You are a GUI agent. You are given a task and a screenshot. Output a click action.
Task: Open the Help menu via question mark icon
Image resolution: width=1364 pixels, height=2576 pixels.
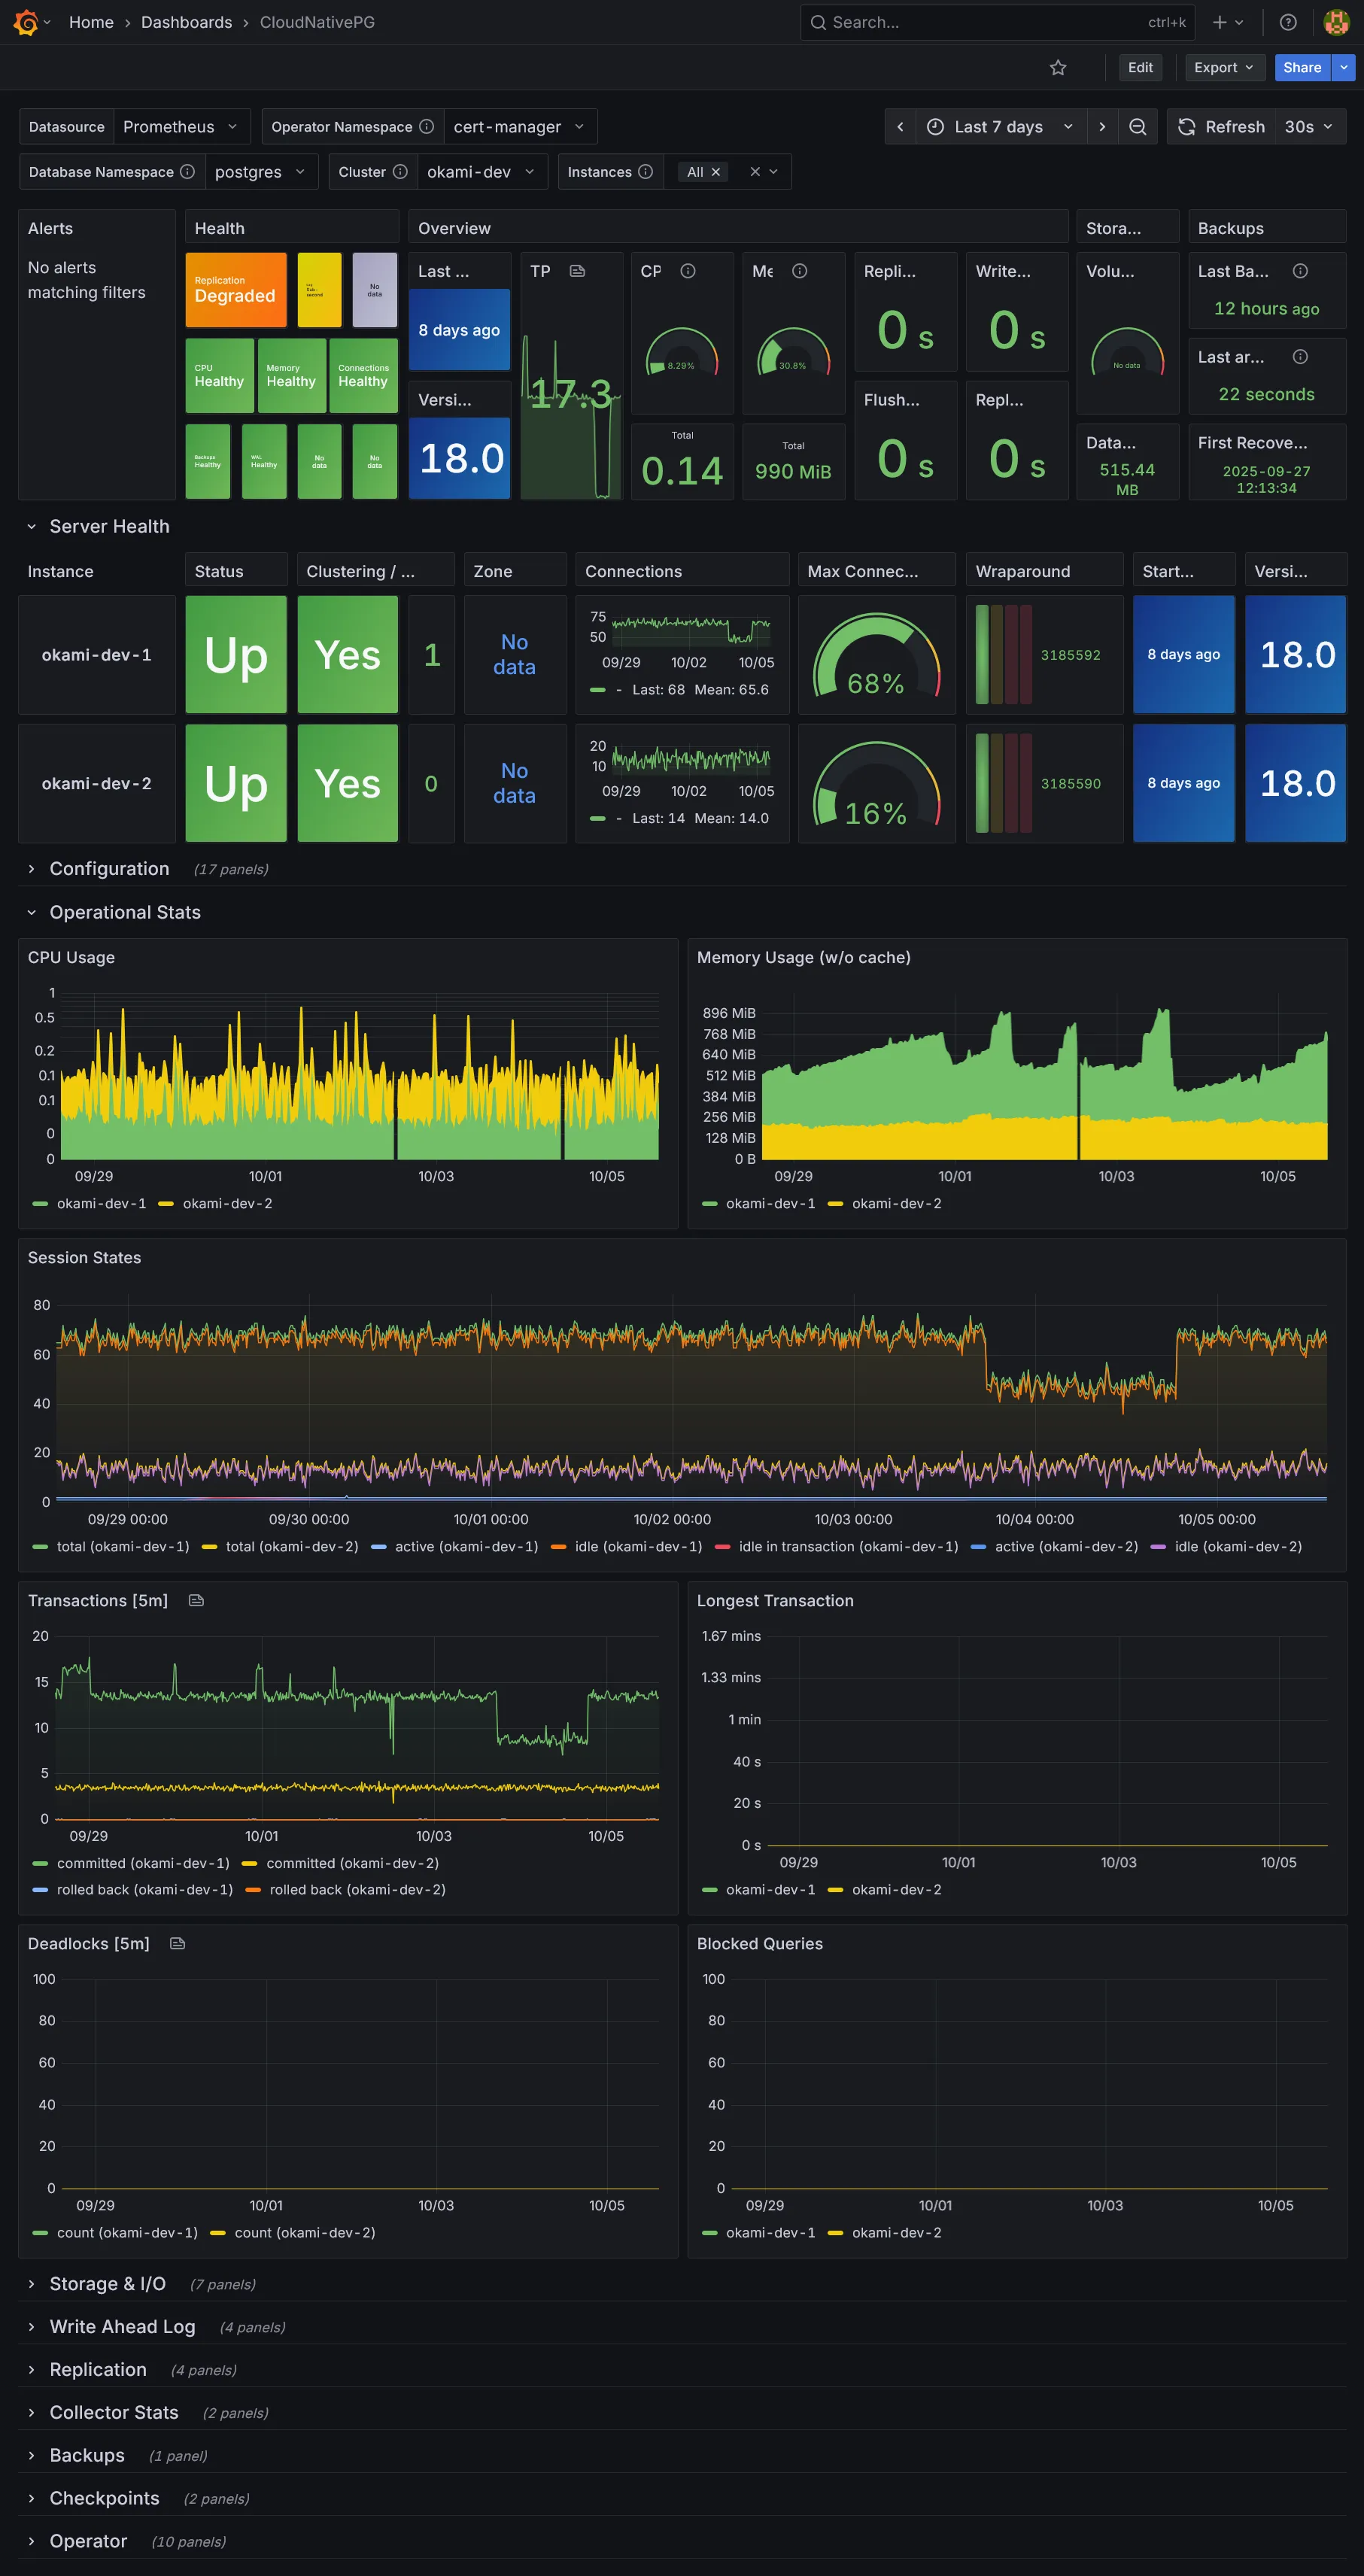1288,22
